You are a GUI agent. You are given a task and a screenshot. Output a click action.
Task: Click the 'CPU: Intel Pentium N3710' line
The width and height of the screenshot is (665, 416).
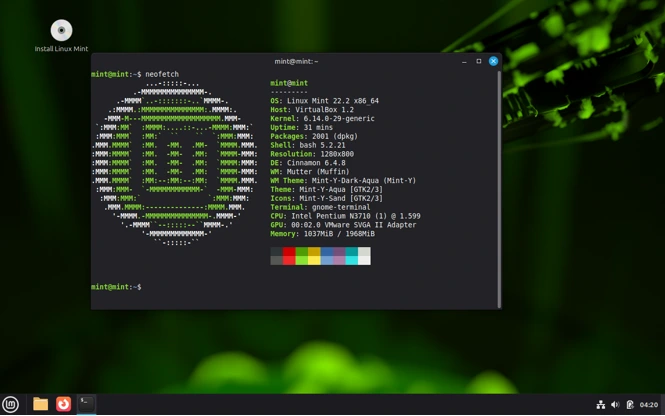(345, 217)
